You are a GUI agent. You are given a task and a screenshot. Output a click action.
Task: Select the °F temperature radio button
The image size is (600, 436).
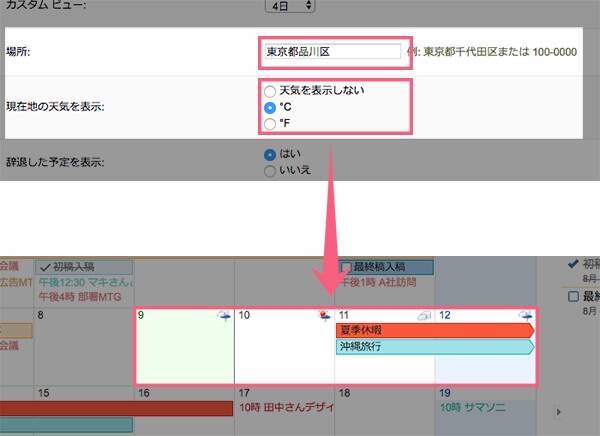pyautogui.click(x=270, y=124)
